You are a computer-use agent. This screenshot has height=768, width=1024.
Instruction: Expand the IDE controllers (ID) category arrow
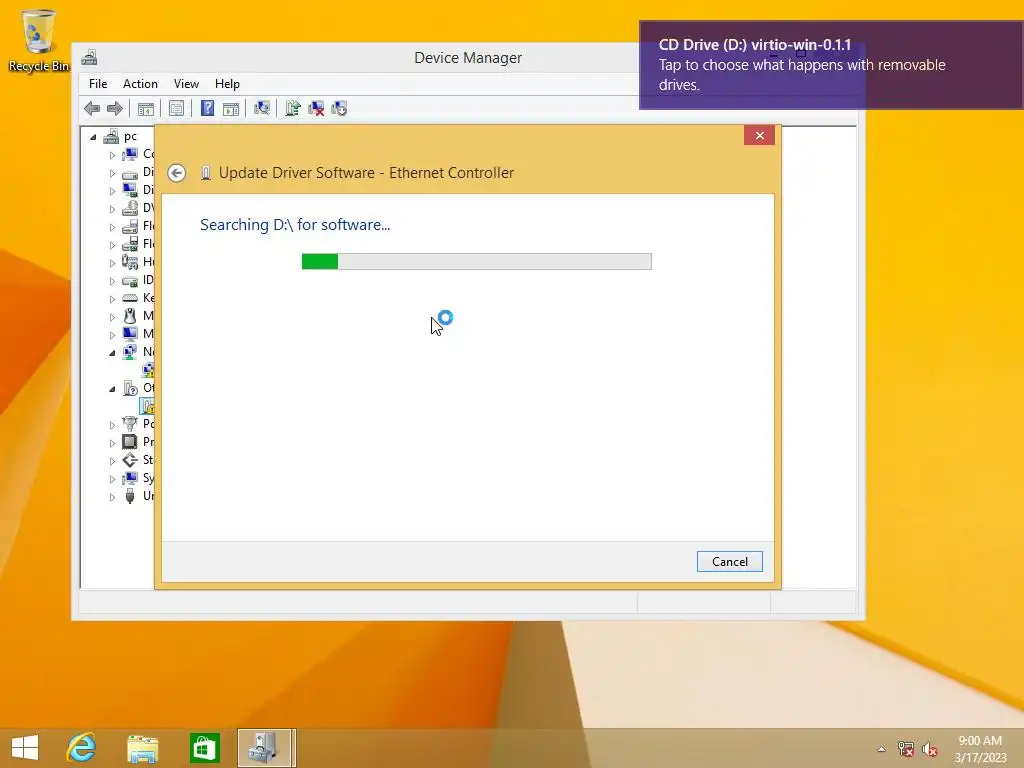tap(112, 281)
